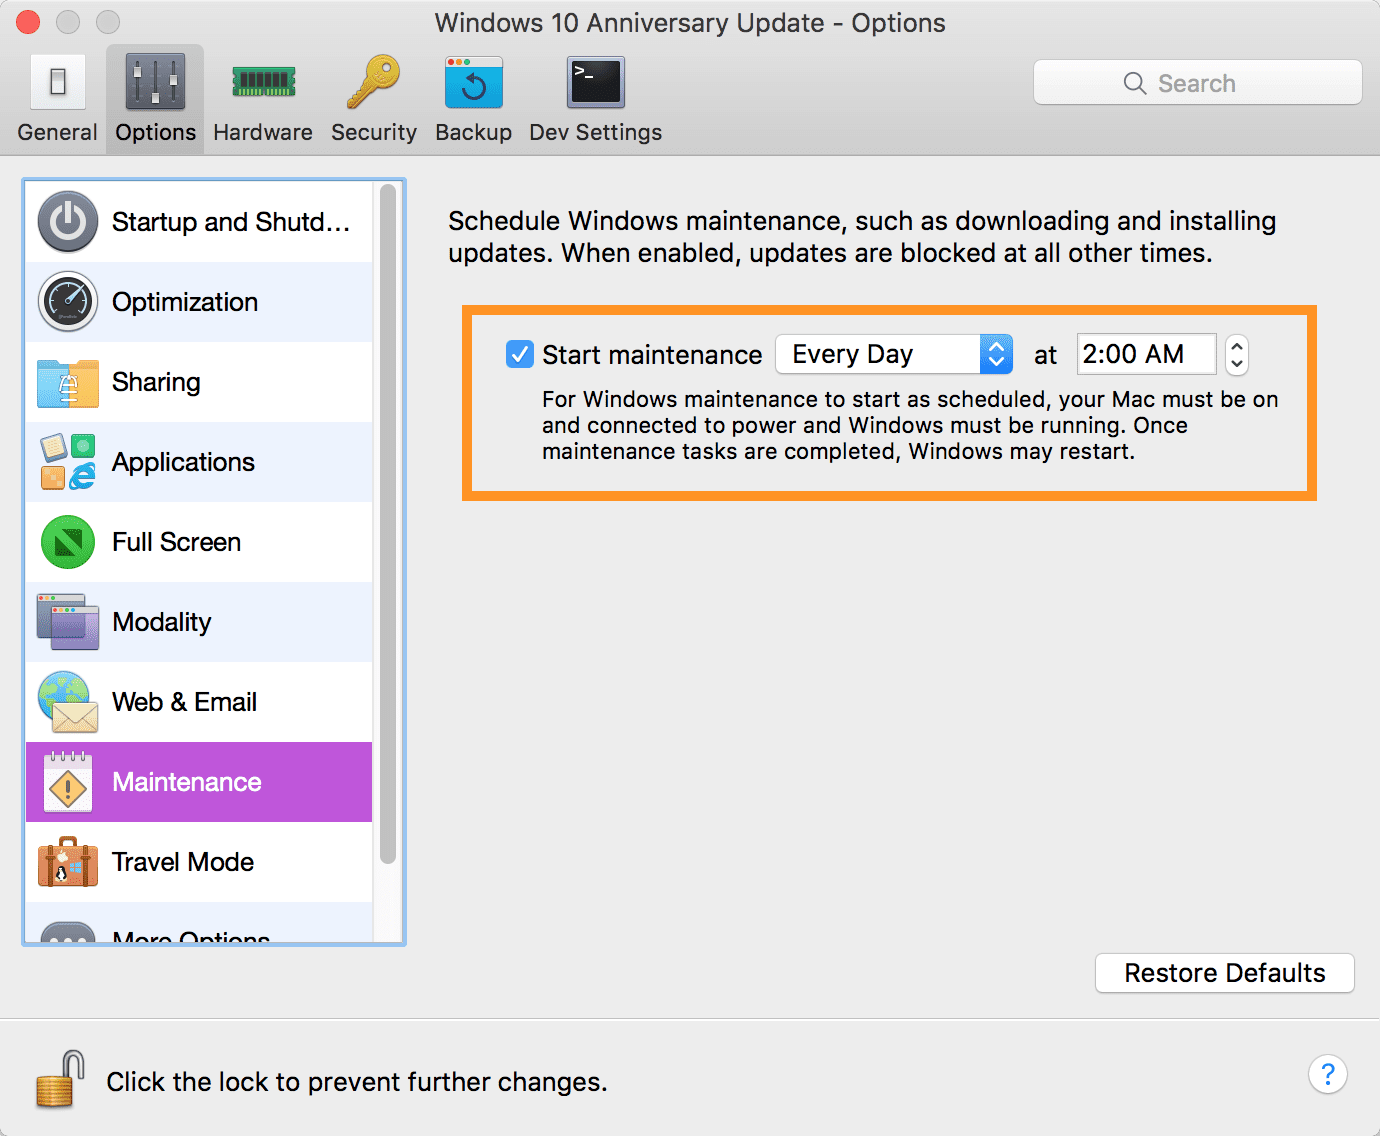1380x1136 pixels.
Task: Click the 2:00 AM time field
Action: pos(1146,354)
